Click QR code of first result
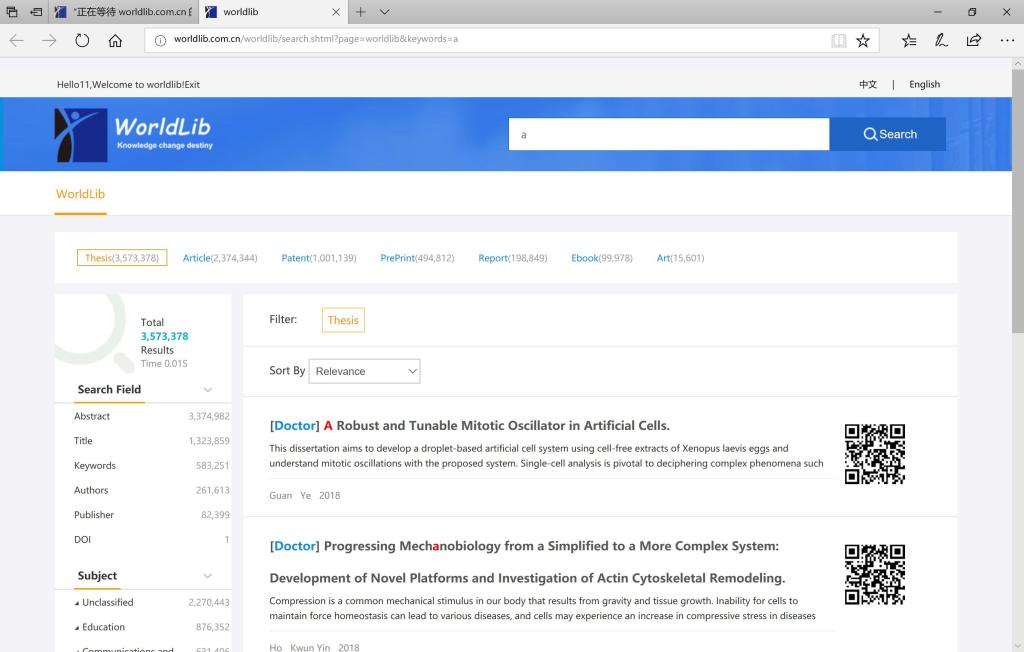The image size is (1024, 652). (x=874, y=454)
